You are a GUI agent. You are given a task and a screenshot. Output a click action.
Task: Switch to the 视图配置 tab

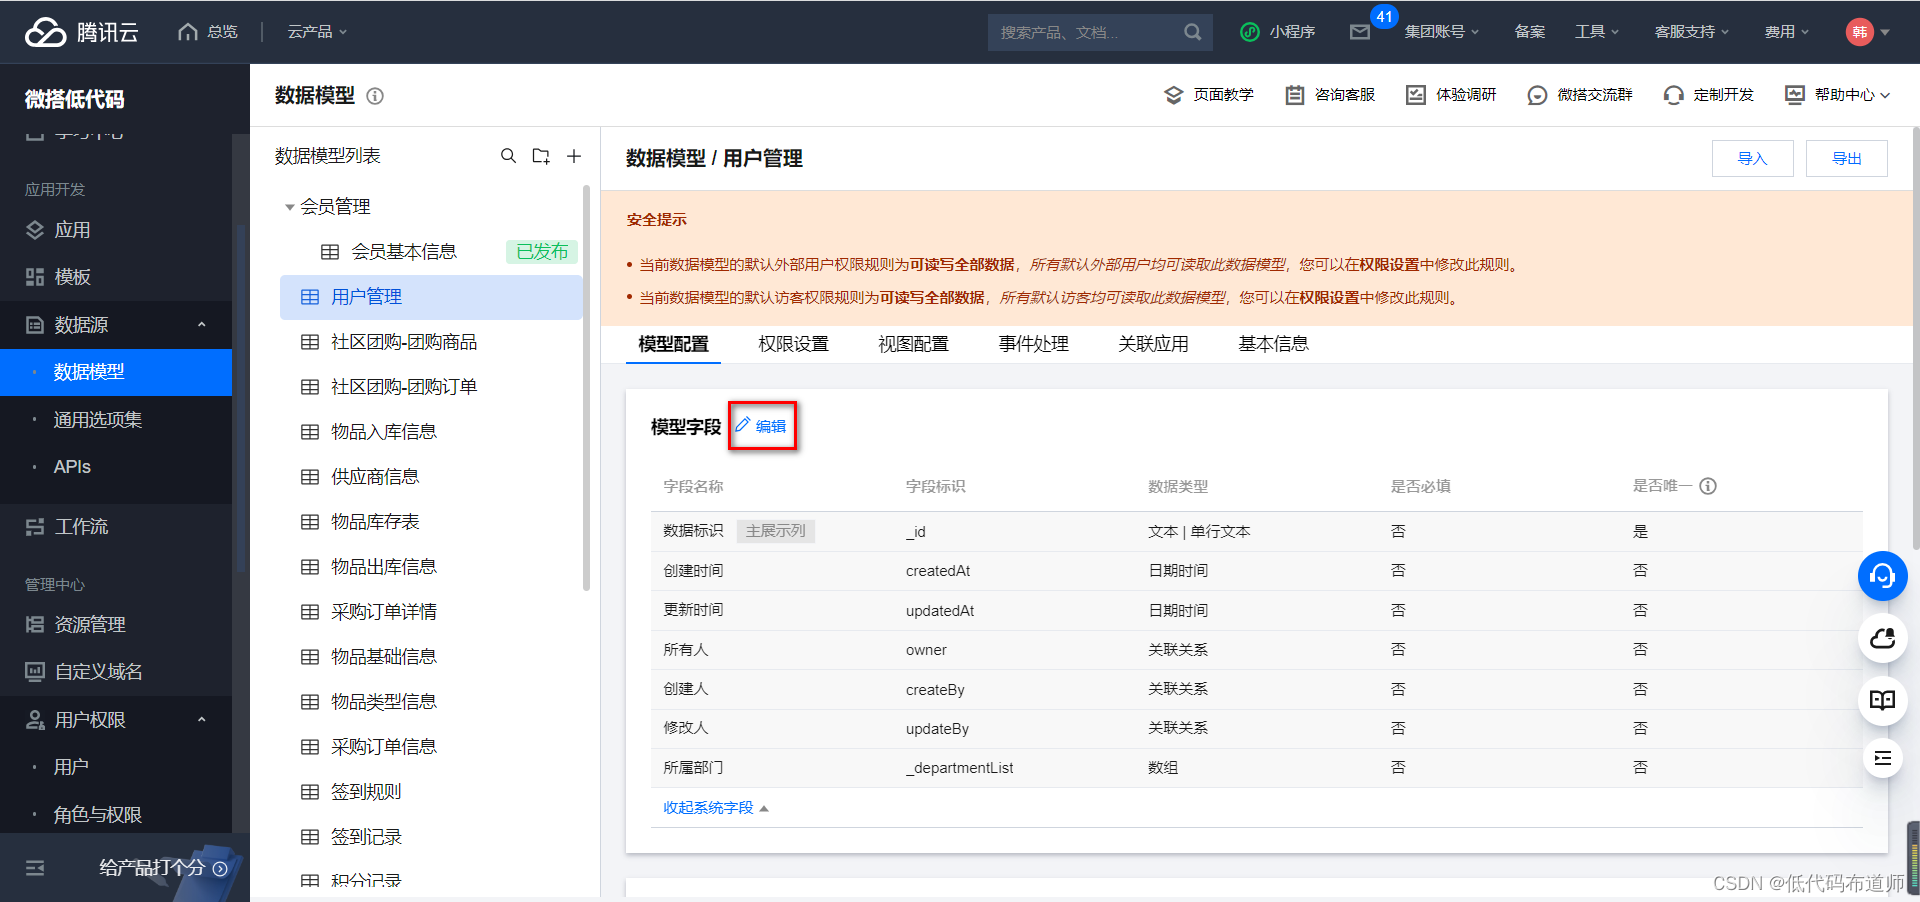[x=913, y=344]
